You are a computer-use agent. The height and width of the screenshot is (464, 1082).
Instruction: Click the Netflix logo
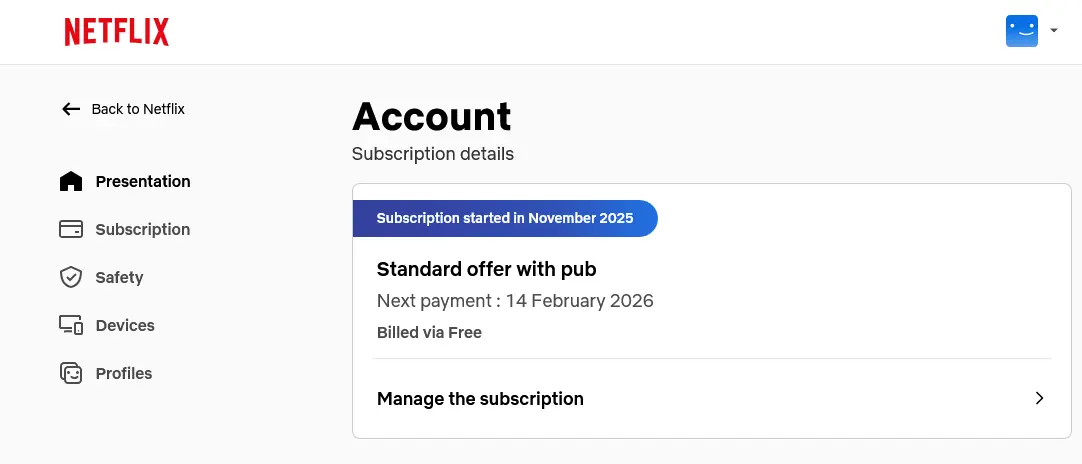coord(117,32)
